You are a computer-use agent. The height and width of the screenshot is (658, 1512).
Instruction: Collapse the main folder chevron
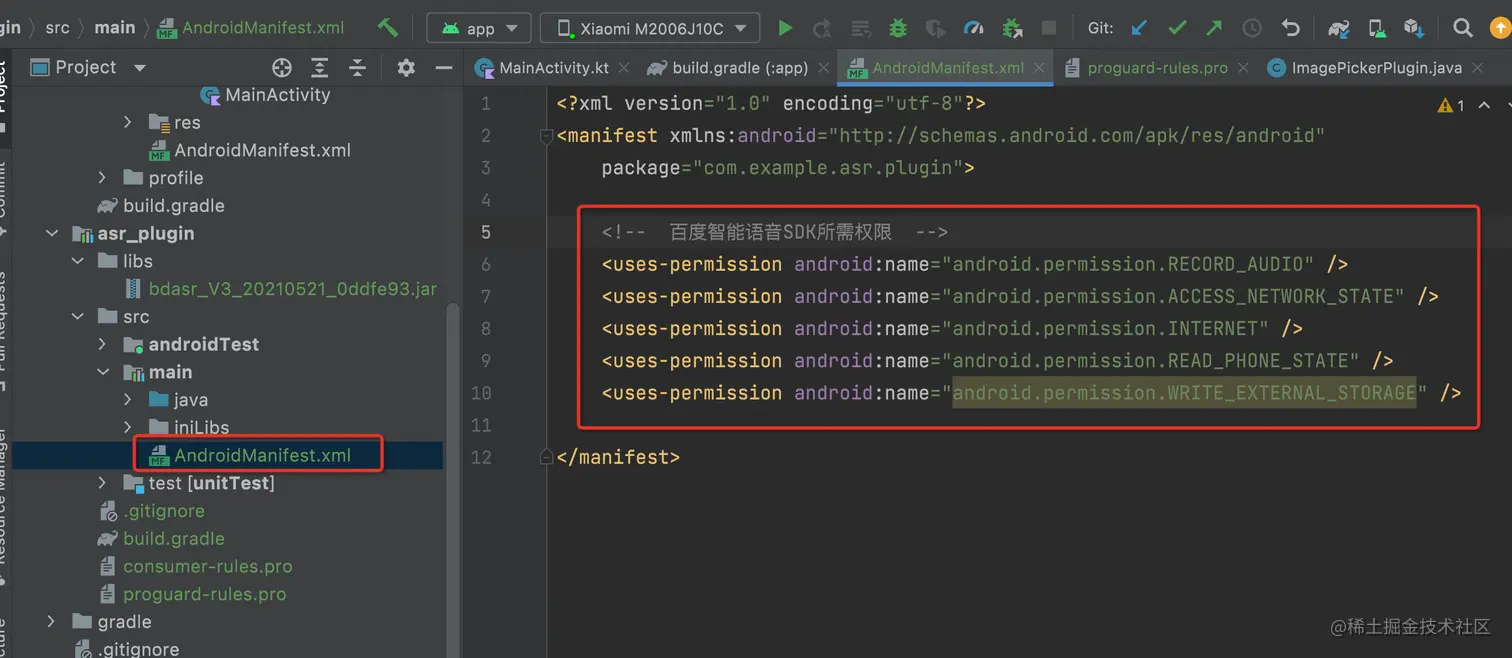102,372
